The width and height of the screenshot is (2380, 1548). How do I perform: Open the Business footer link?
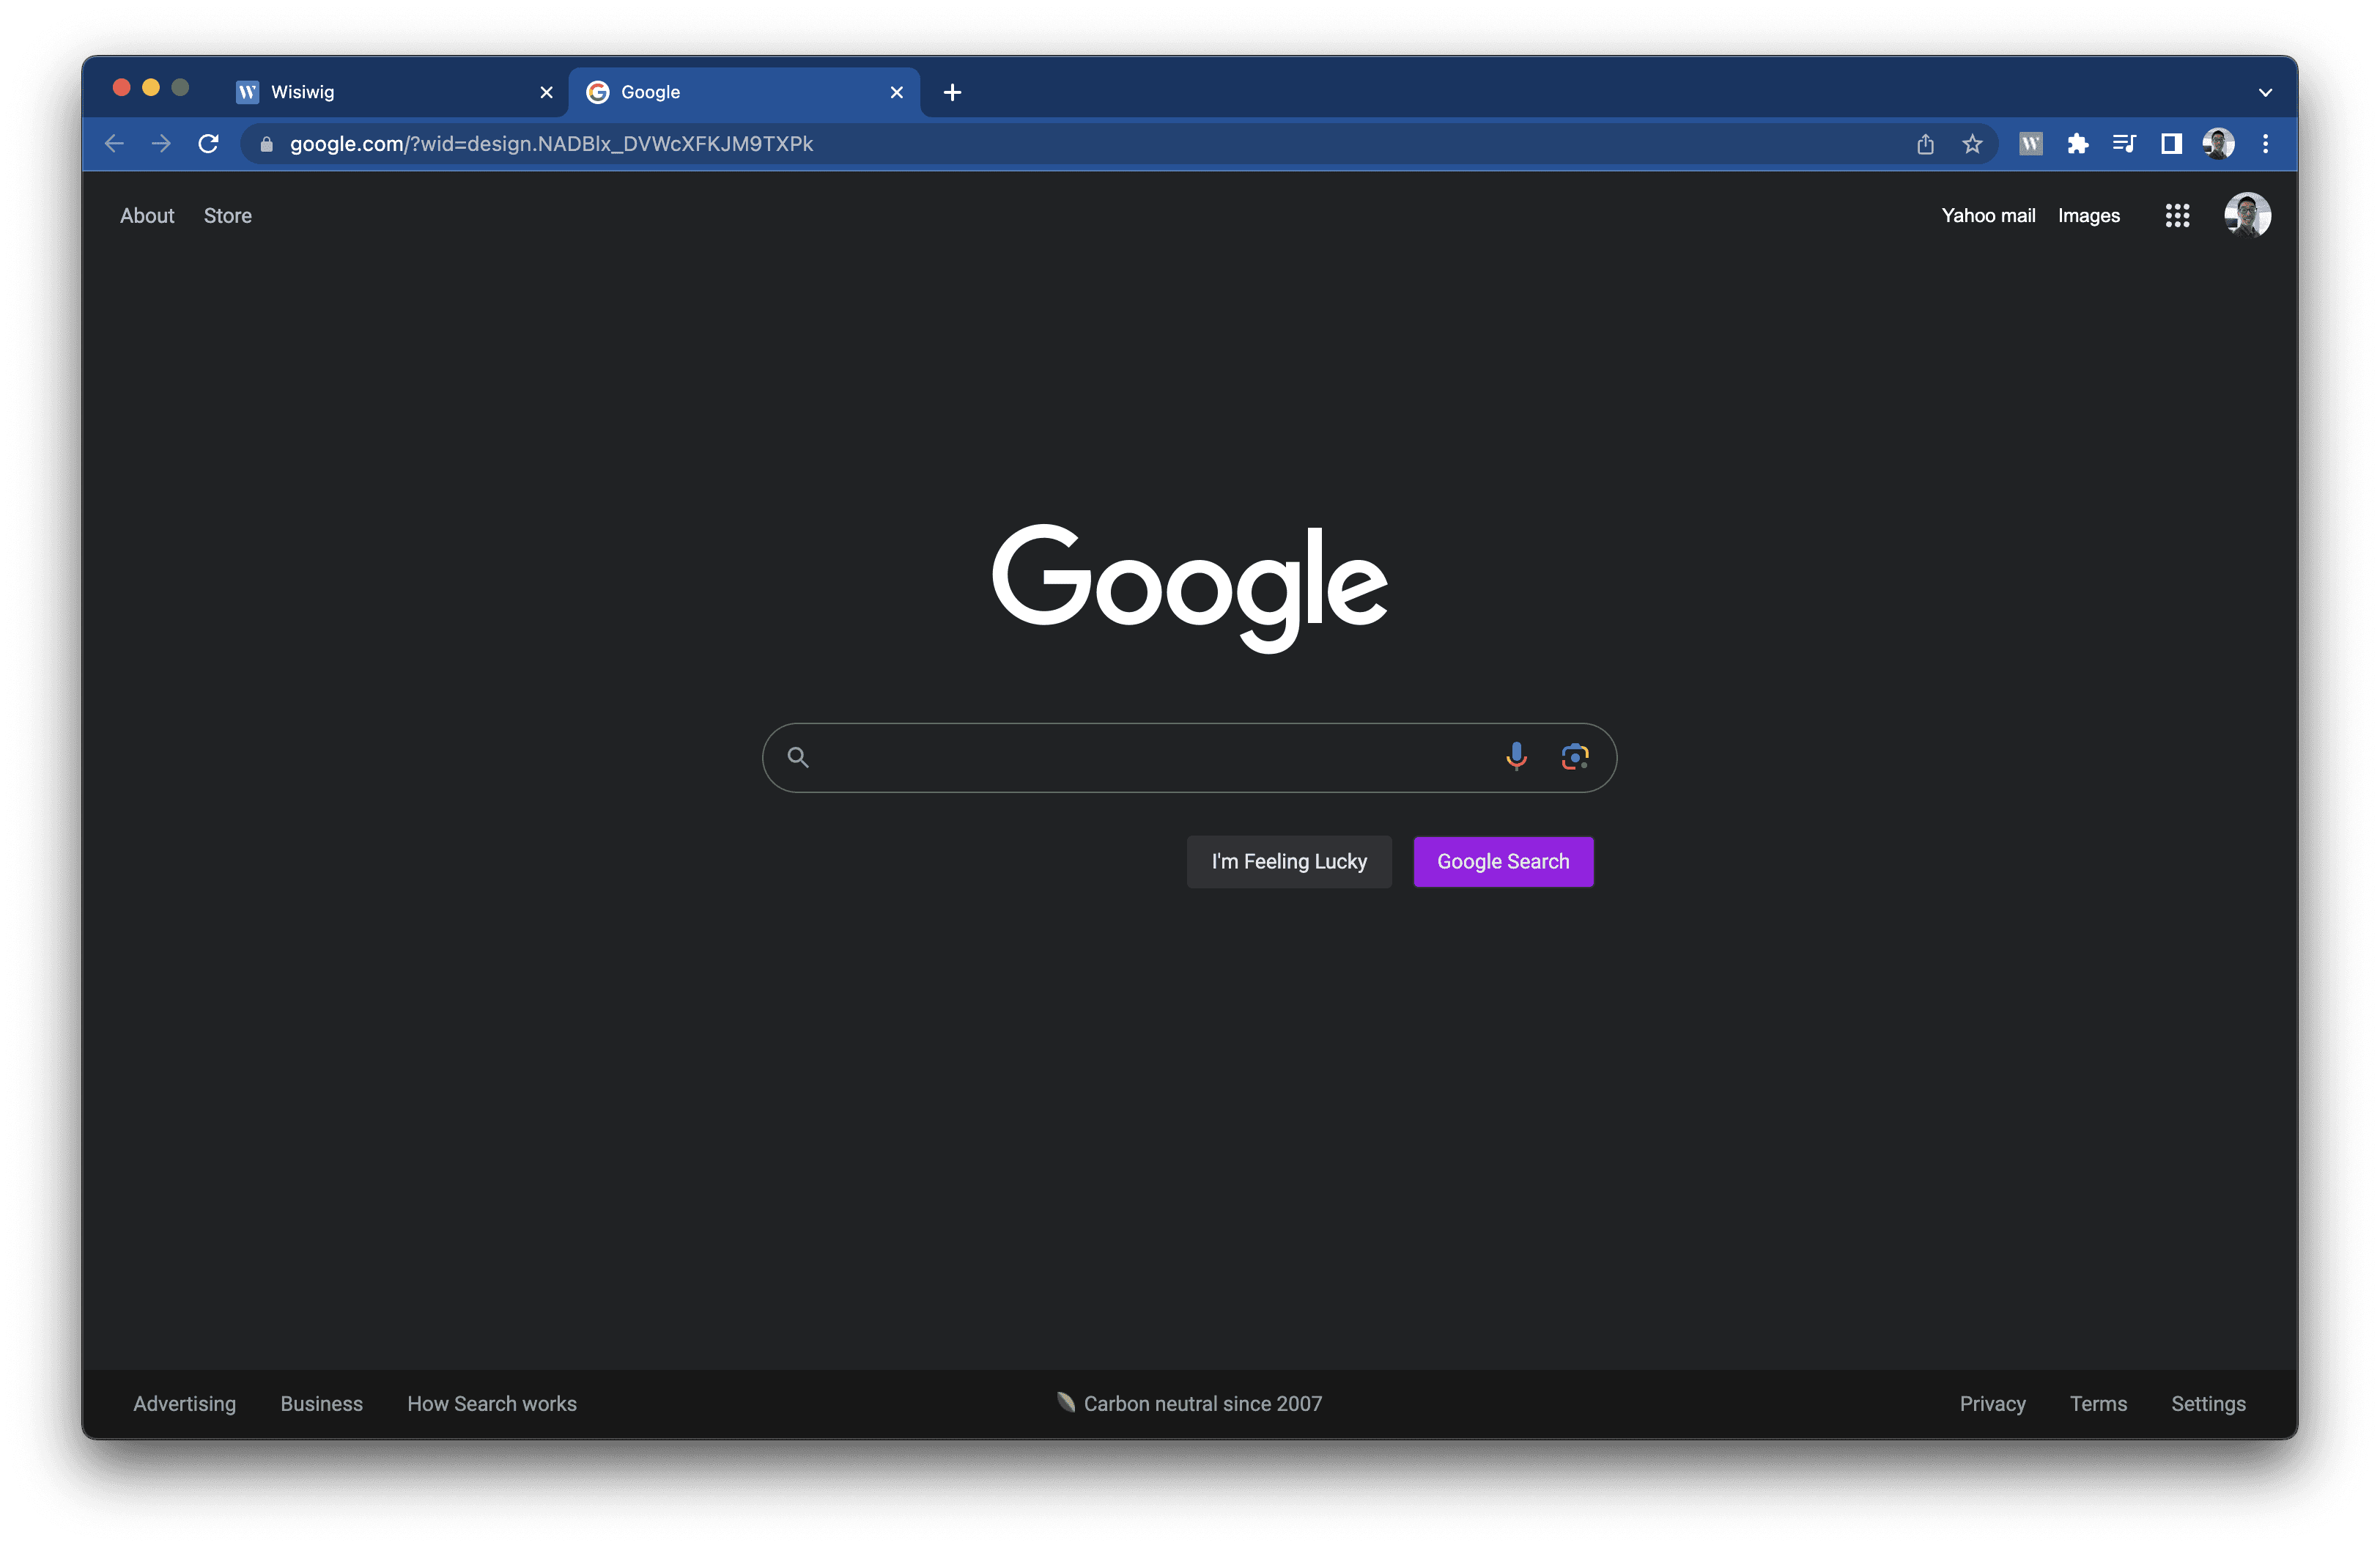pos(322,1404)
